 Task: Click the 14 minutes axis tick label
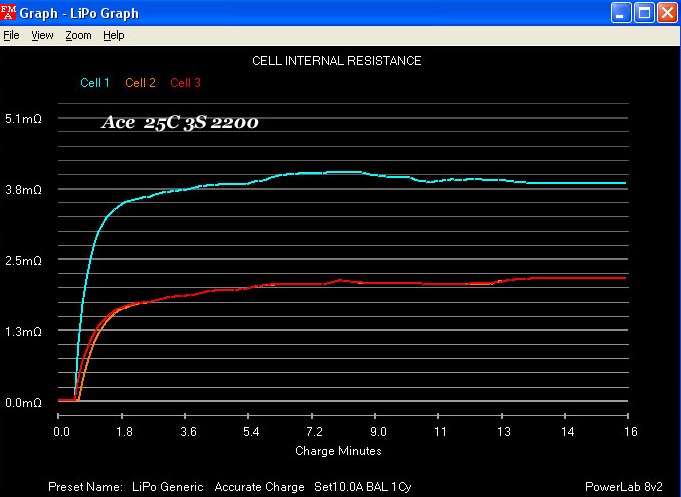568,431
